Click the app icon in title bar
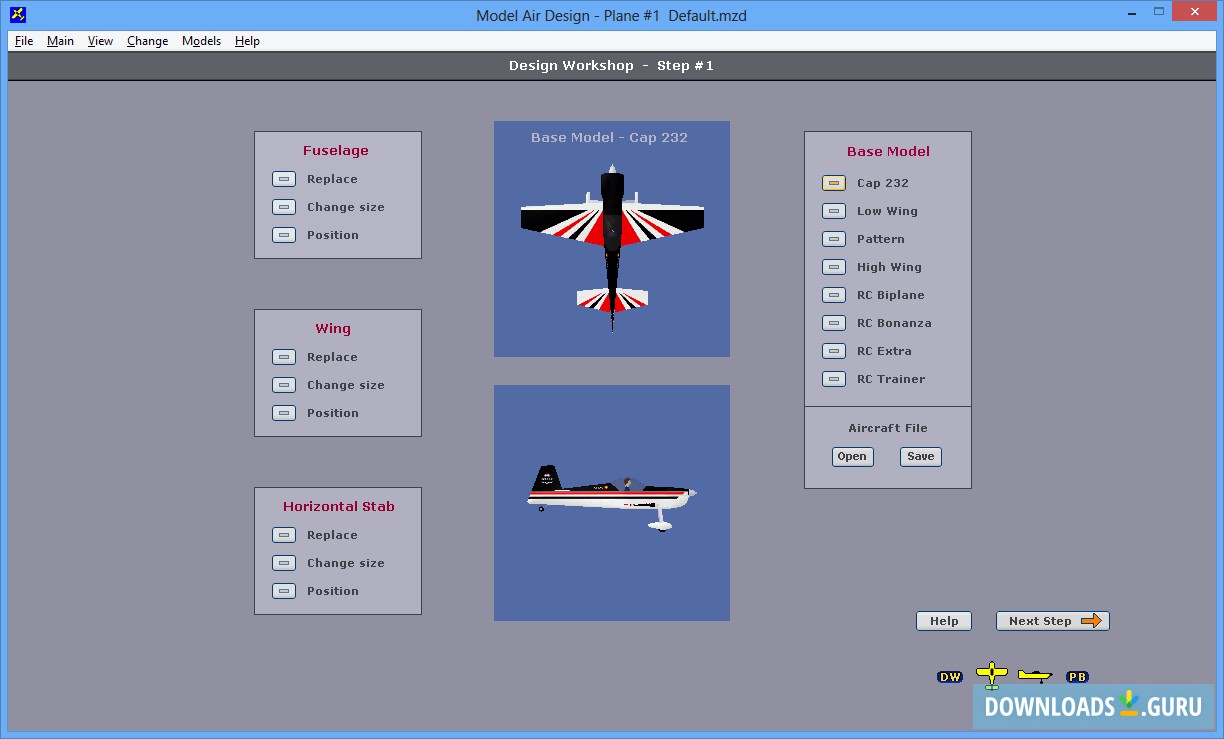Screen dimensions: 1224x739 17,15
